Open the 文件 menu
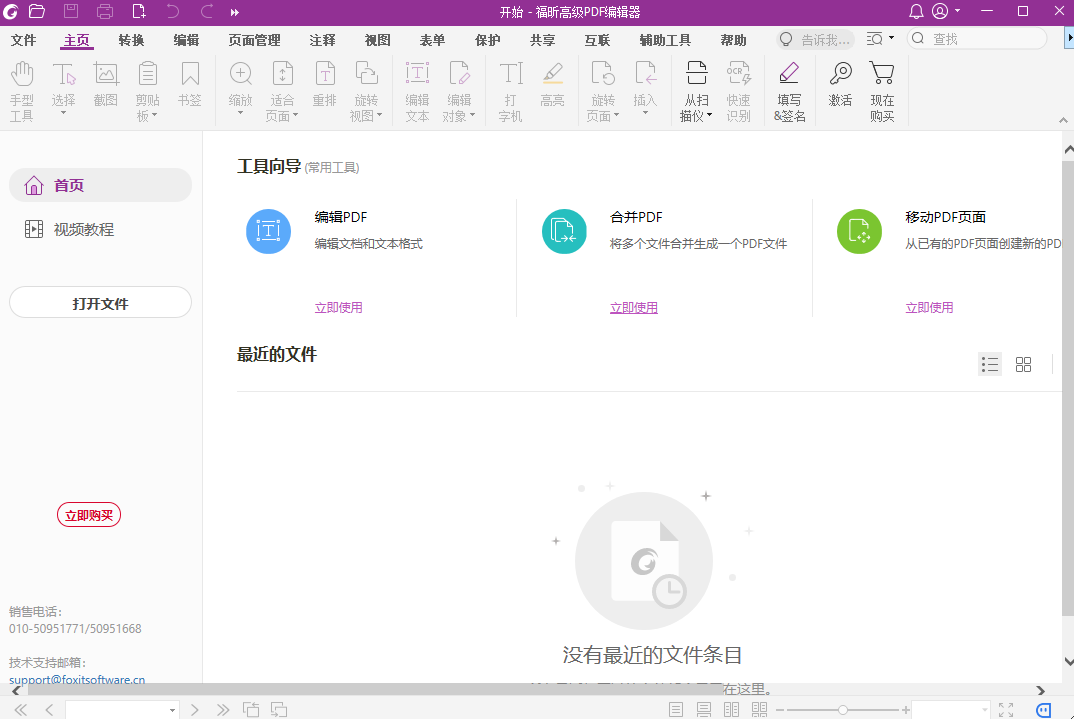 [23, 40]
